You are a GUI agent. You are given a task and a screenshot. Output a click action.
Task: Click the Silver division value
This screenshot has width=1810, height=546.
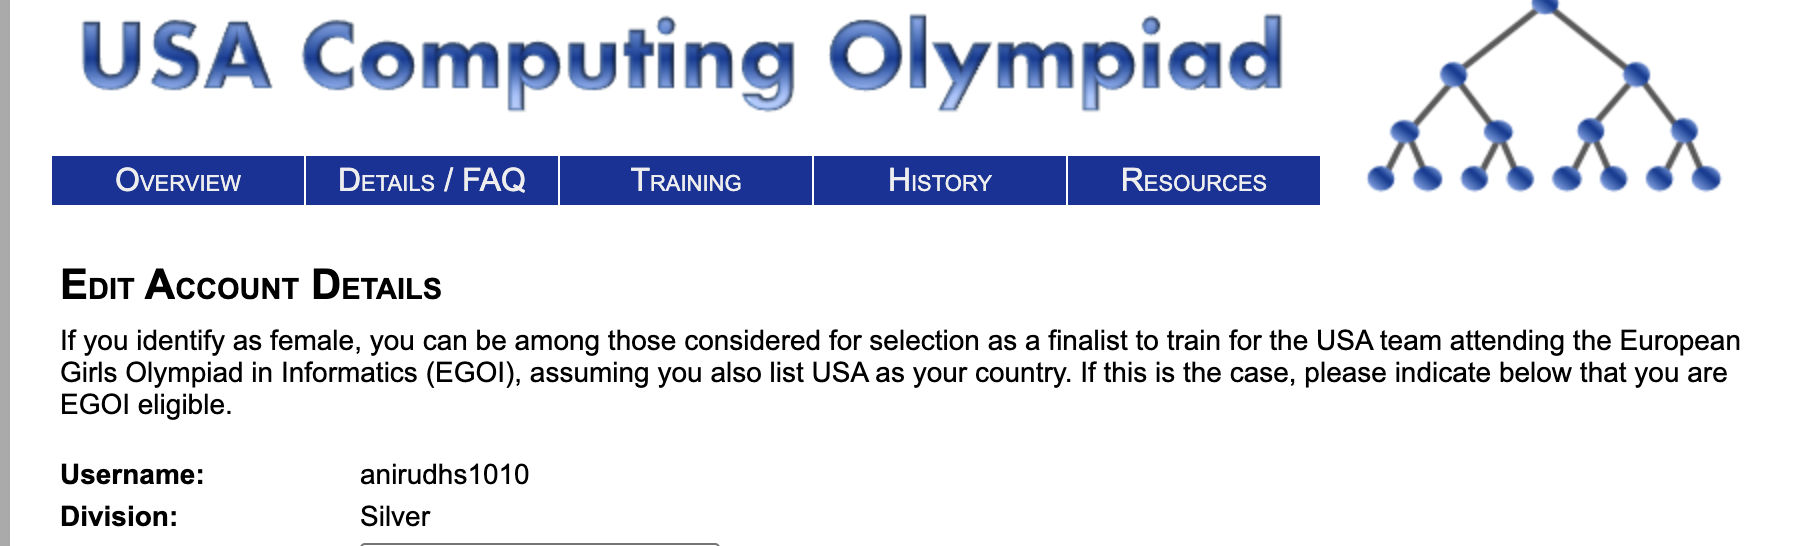point(395,516)
